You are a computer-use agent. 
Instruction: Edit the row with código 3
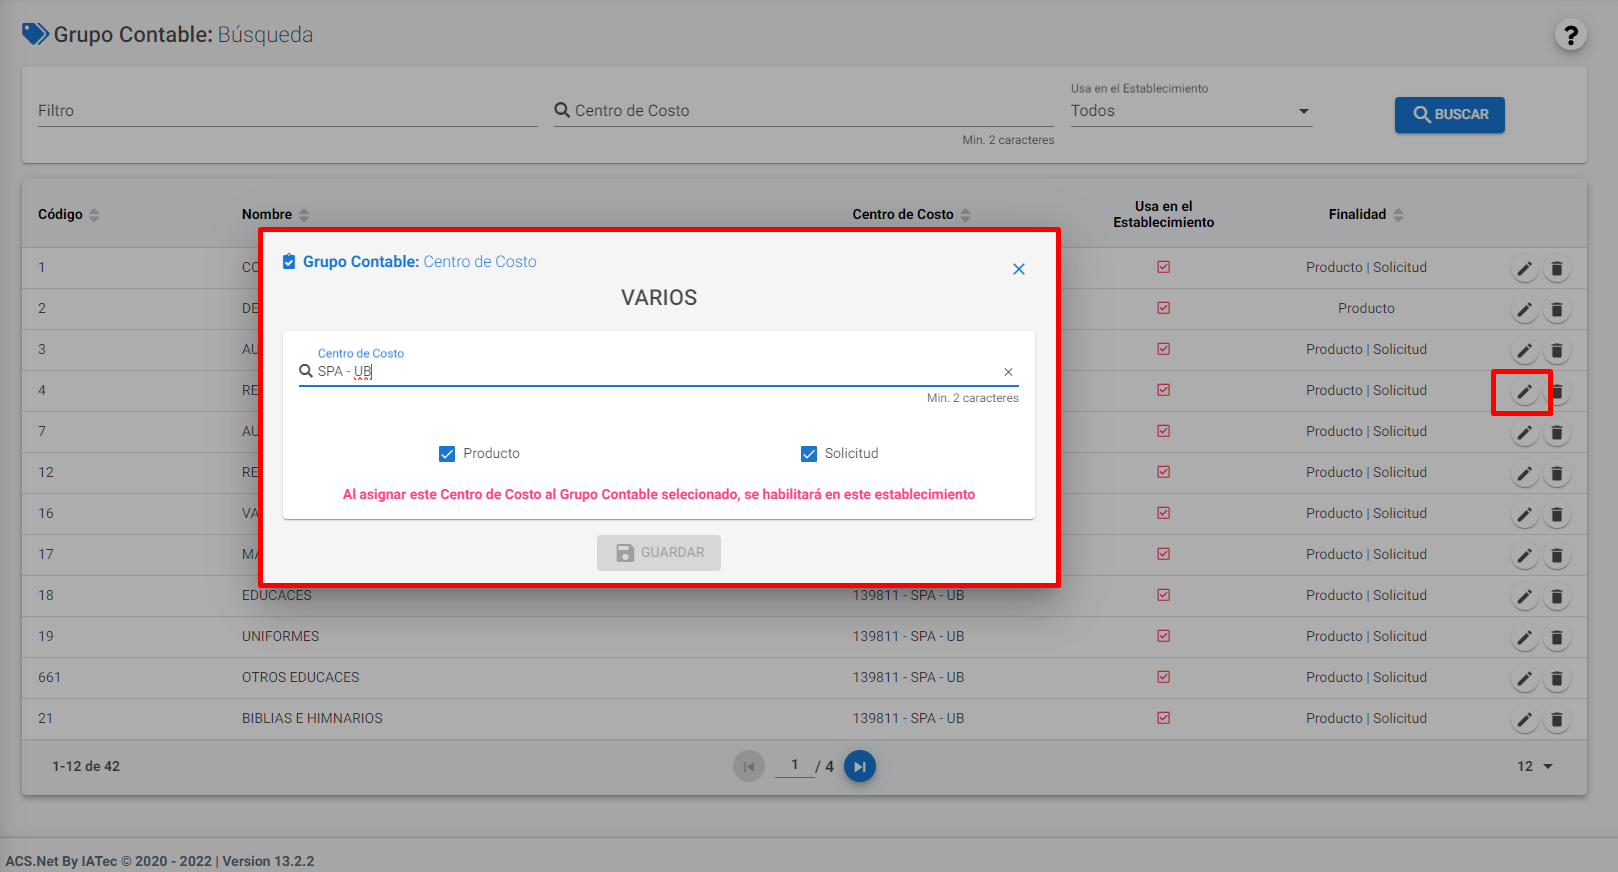click(x=1524, y=351)
